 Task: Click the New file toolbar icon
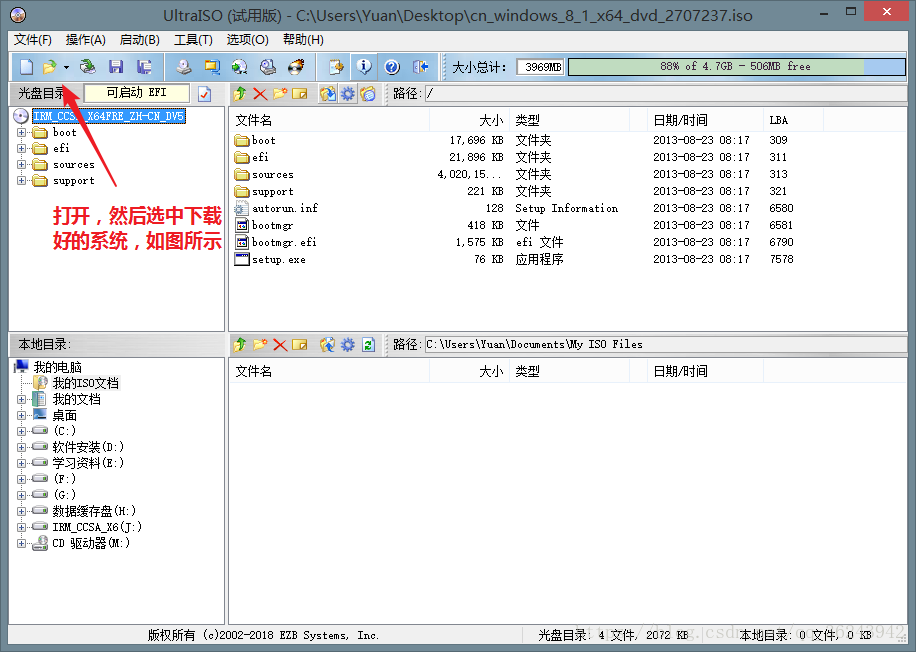pos(26,67)
